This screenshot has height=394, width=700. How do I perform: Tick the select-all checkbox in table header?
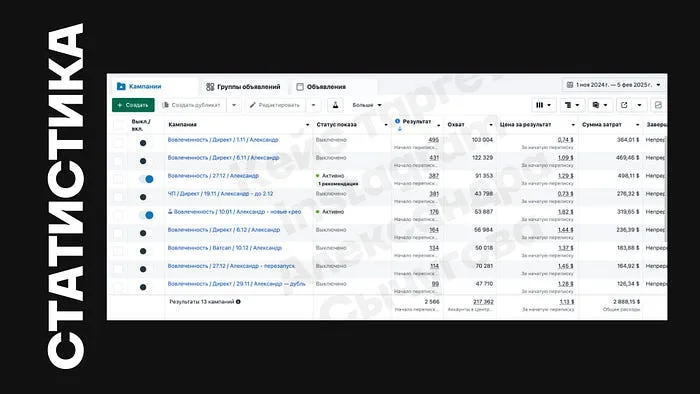118,125
